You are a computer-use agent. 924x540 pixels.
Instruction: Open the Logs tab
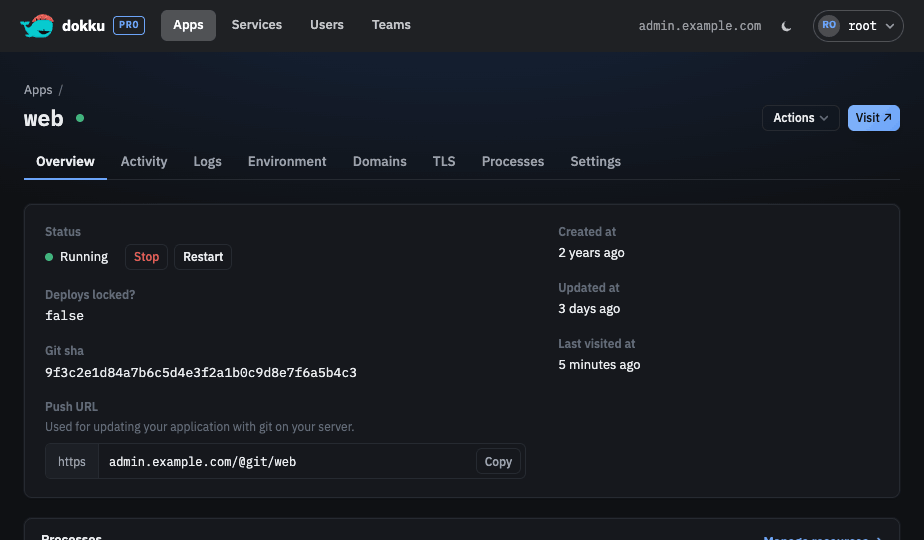tap(207, 162)
